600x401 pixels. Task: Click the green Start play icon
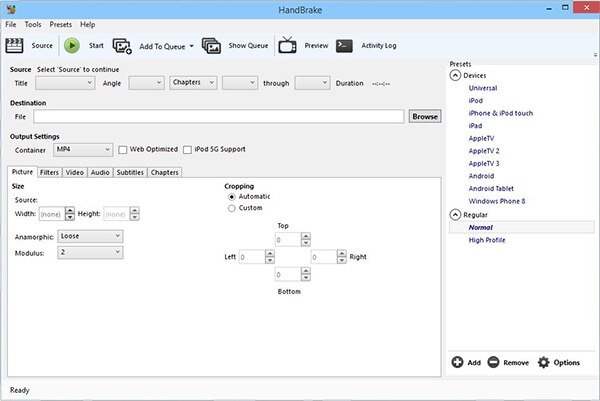tap(72, 46)
